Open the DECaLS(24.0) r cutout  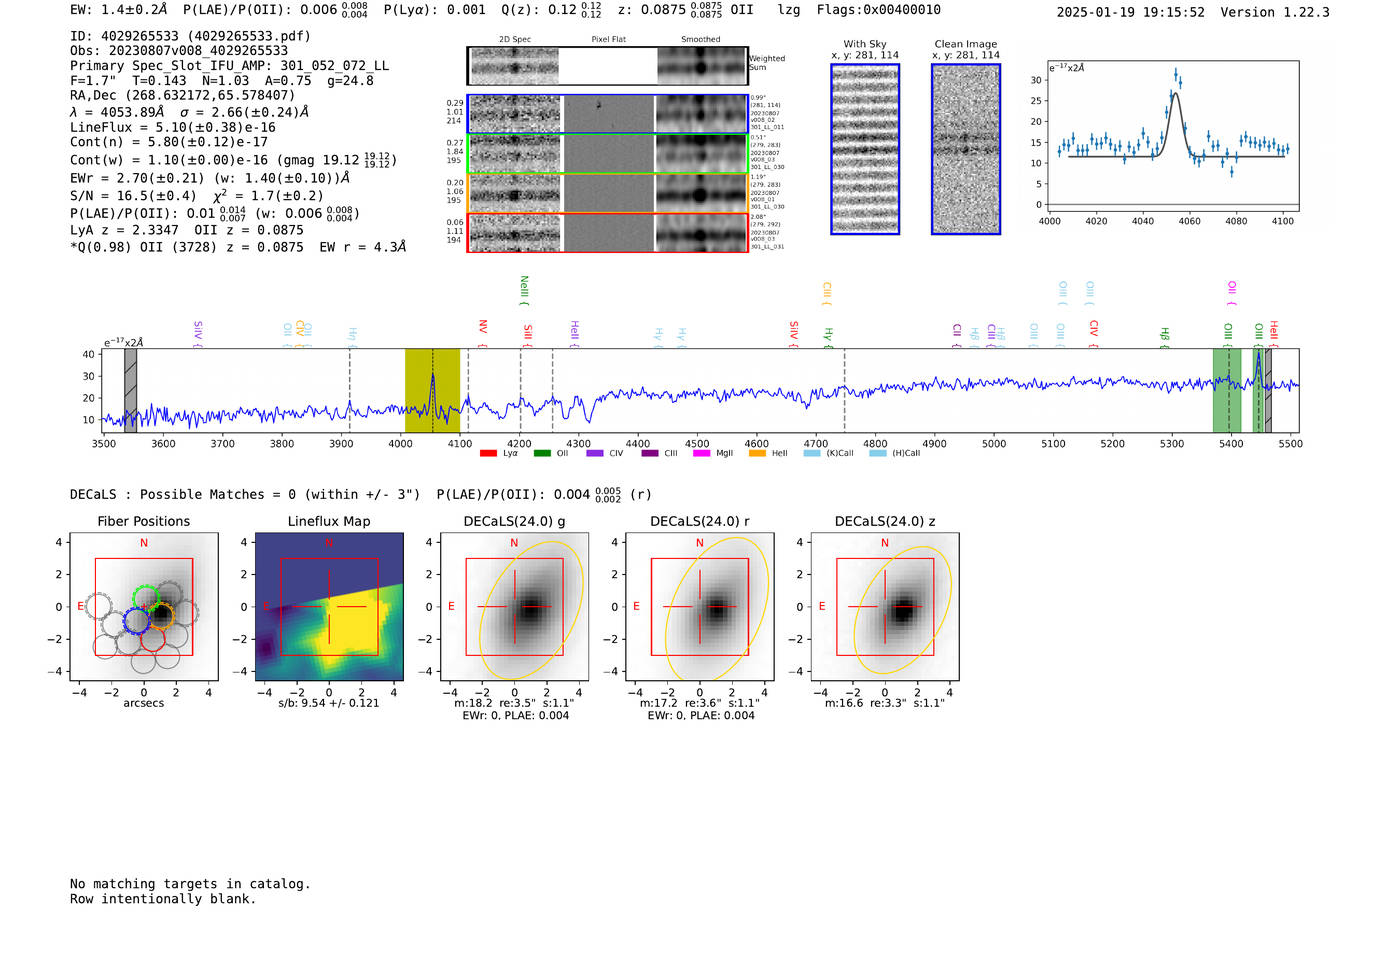pos(700,607)
